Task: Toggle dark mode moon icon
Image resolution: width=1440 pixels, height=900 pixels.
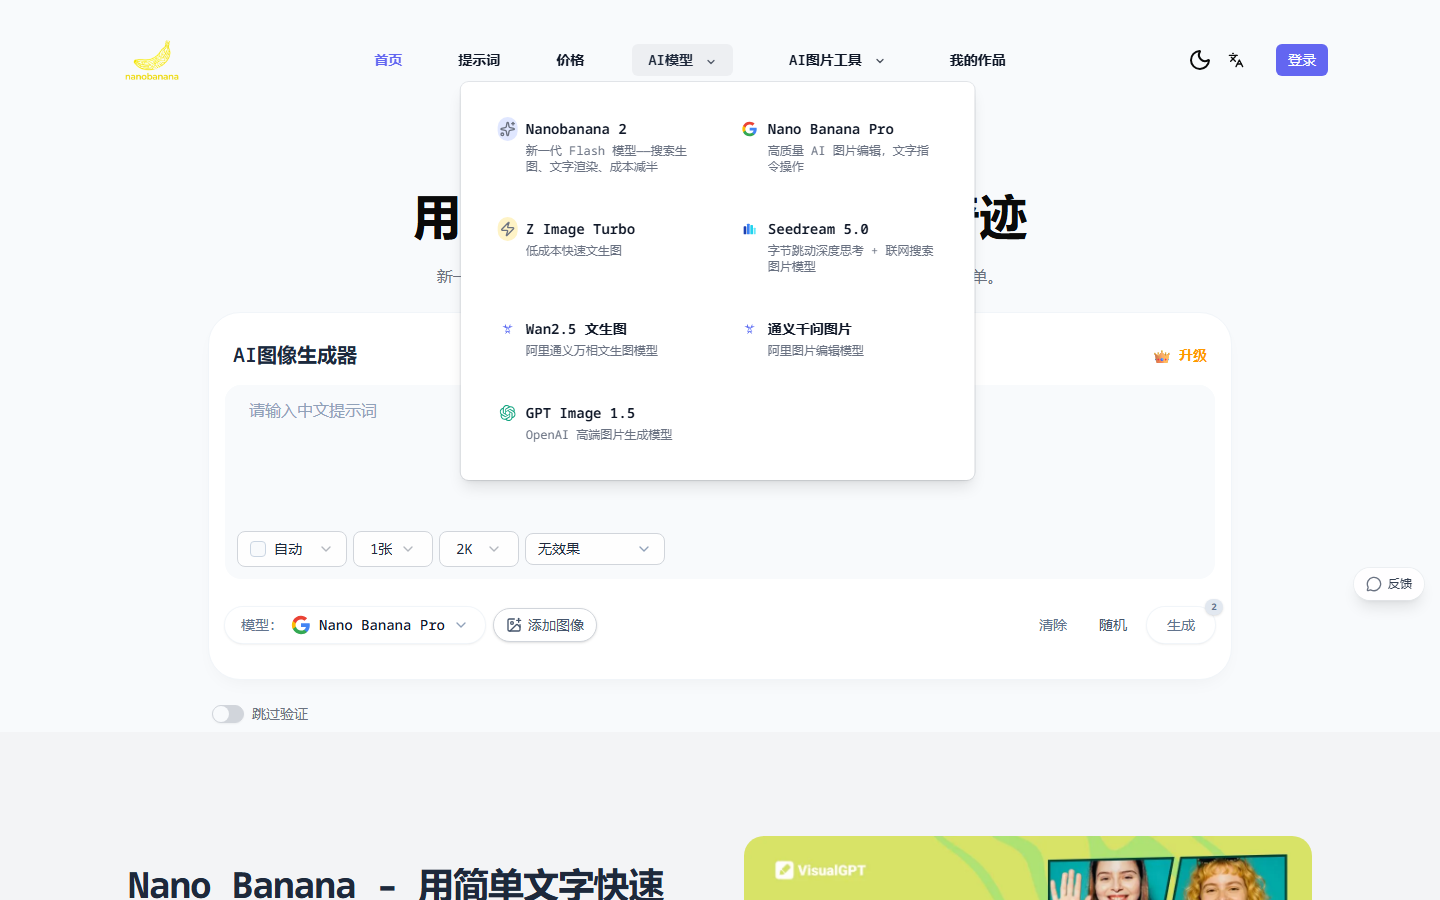Action: 1200,60
